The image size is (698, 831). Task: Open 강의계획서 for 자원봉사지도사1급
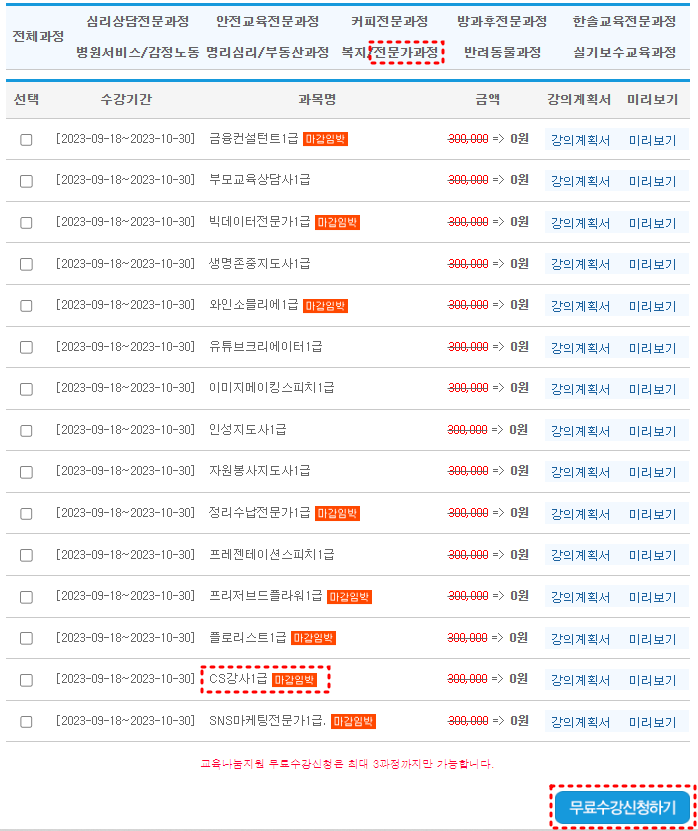tap(580, 472)
